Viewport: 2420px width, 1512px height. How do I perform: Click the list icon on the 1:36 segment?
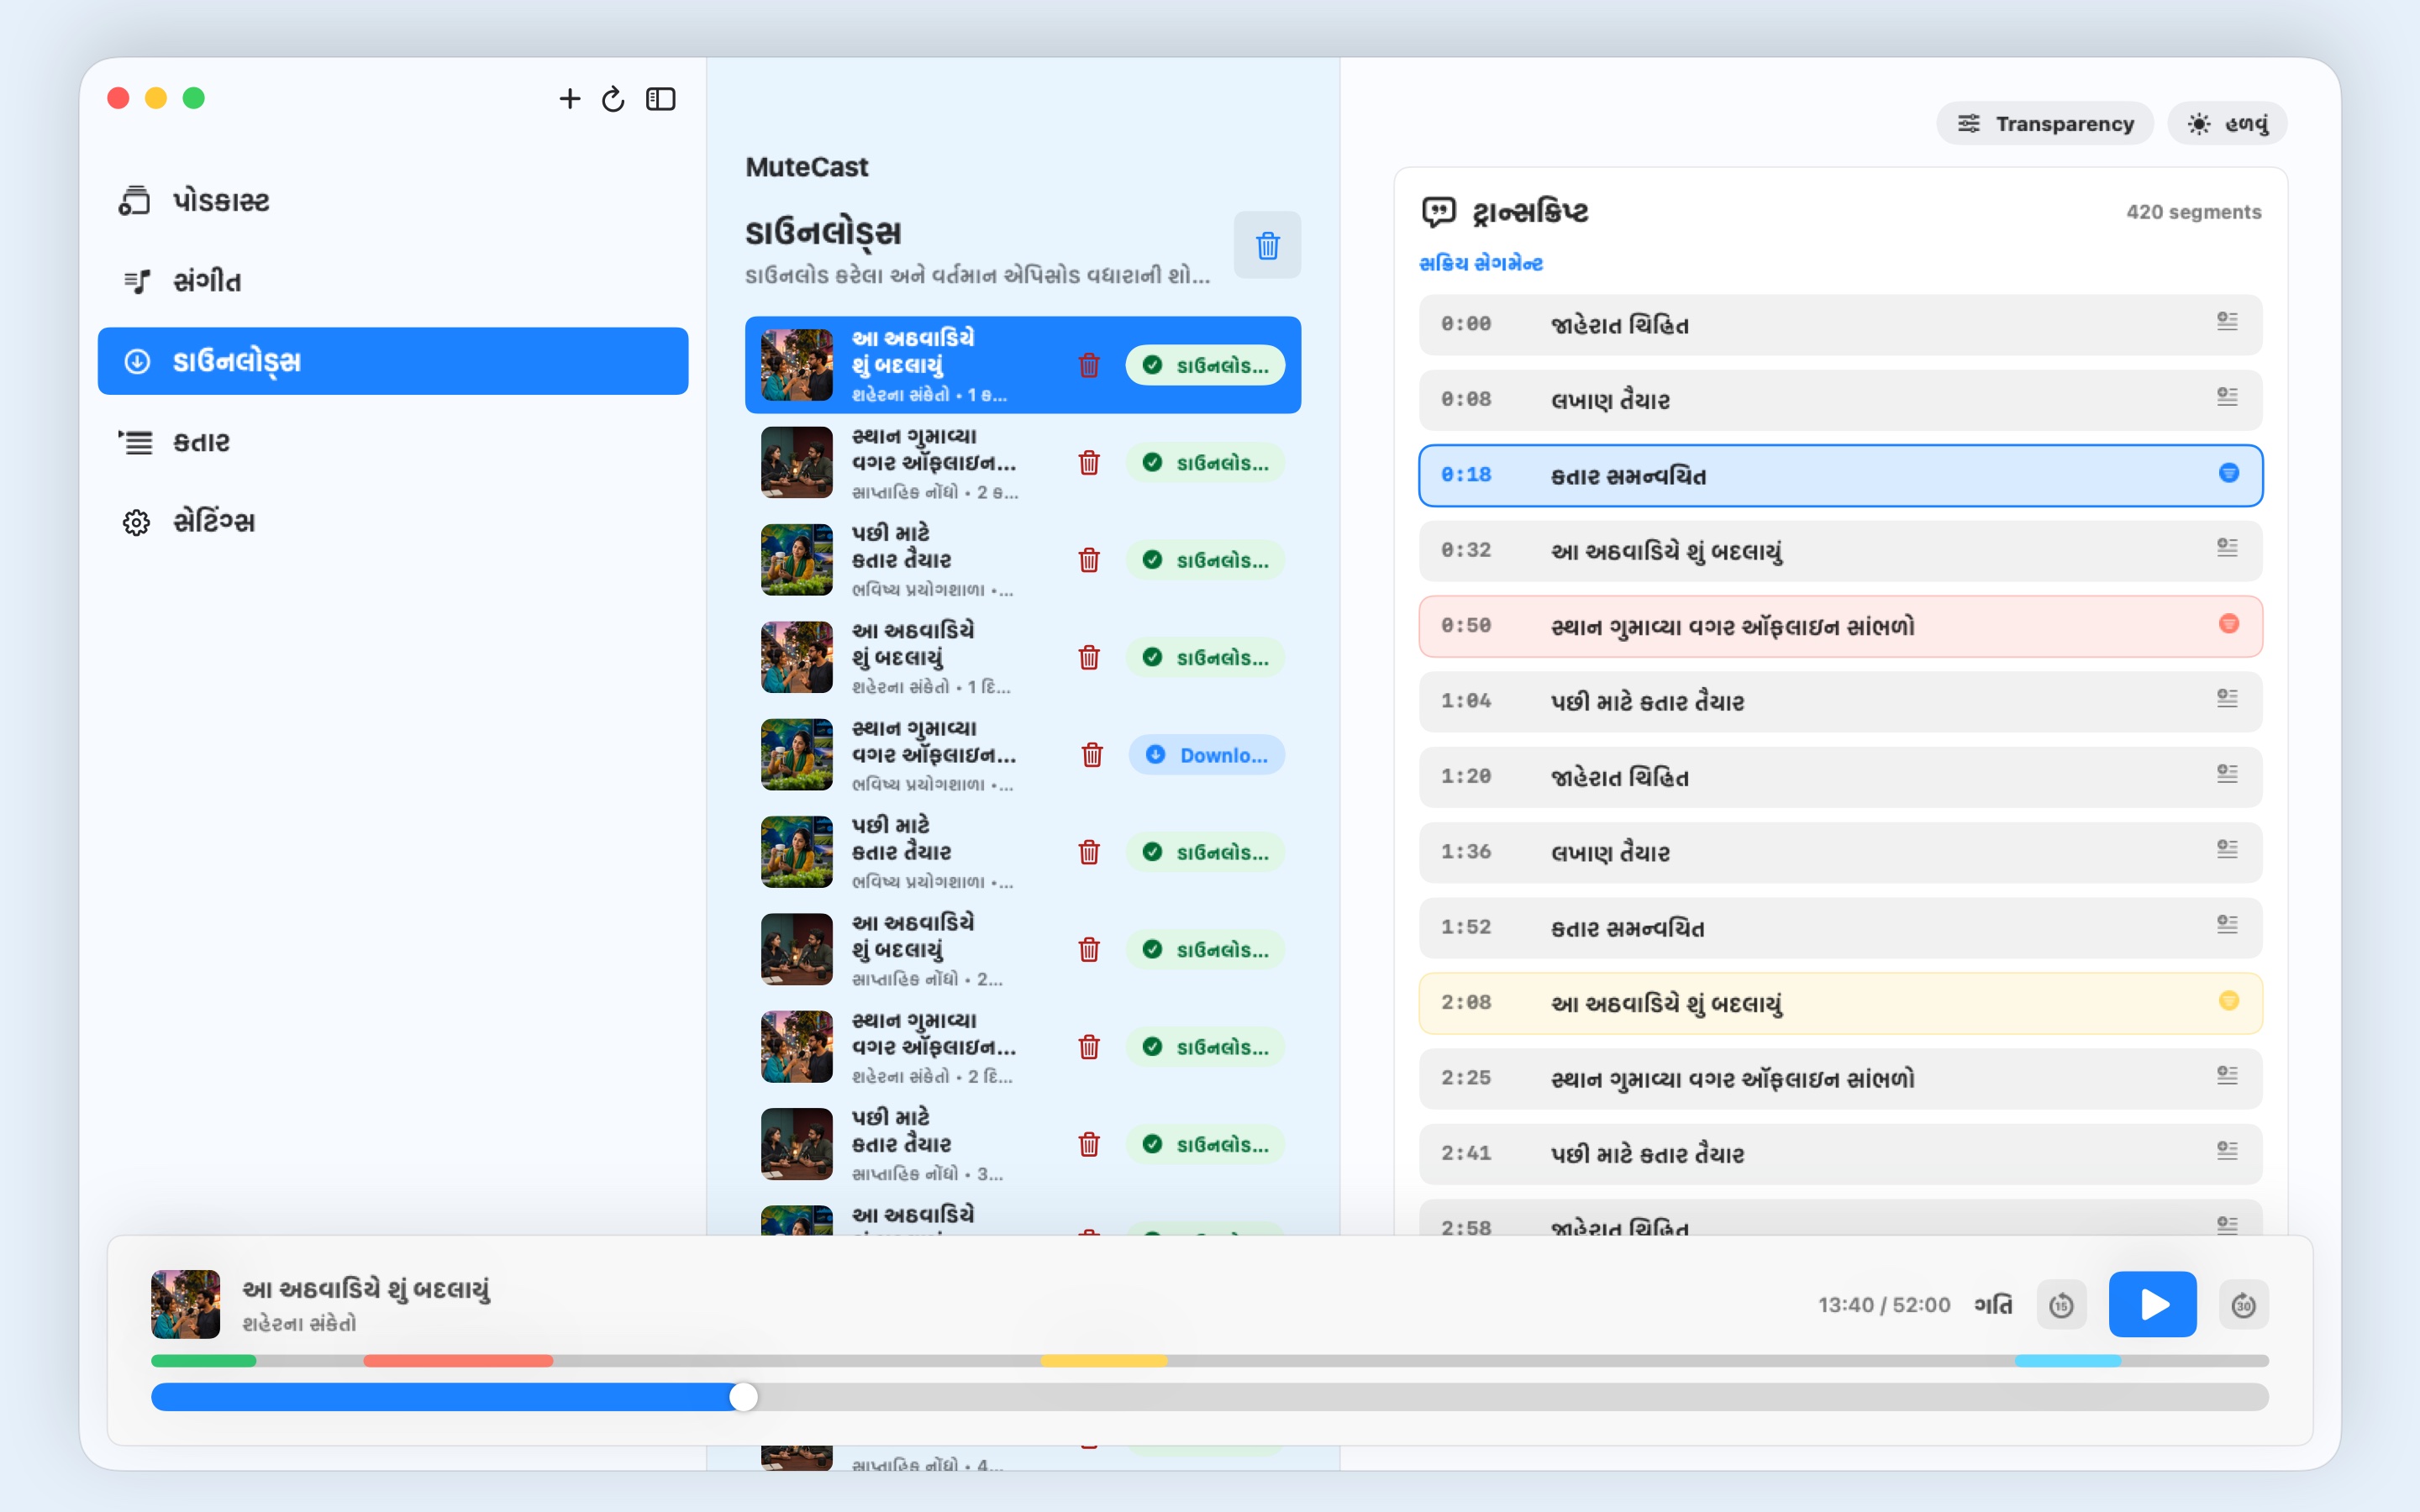tap(2227, 849)
